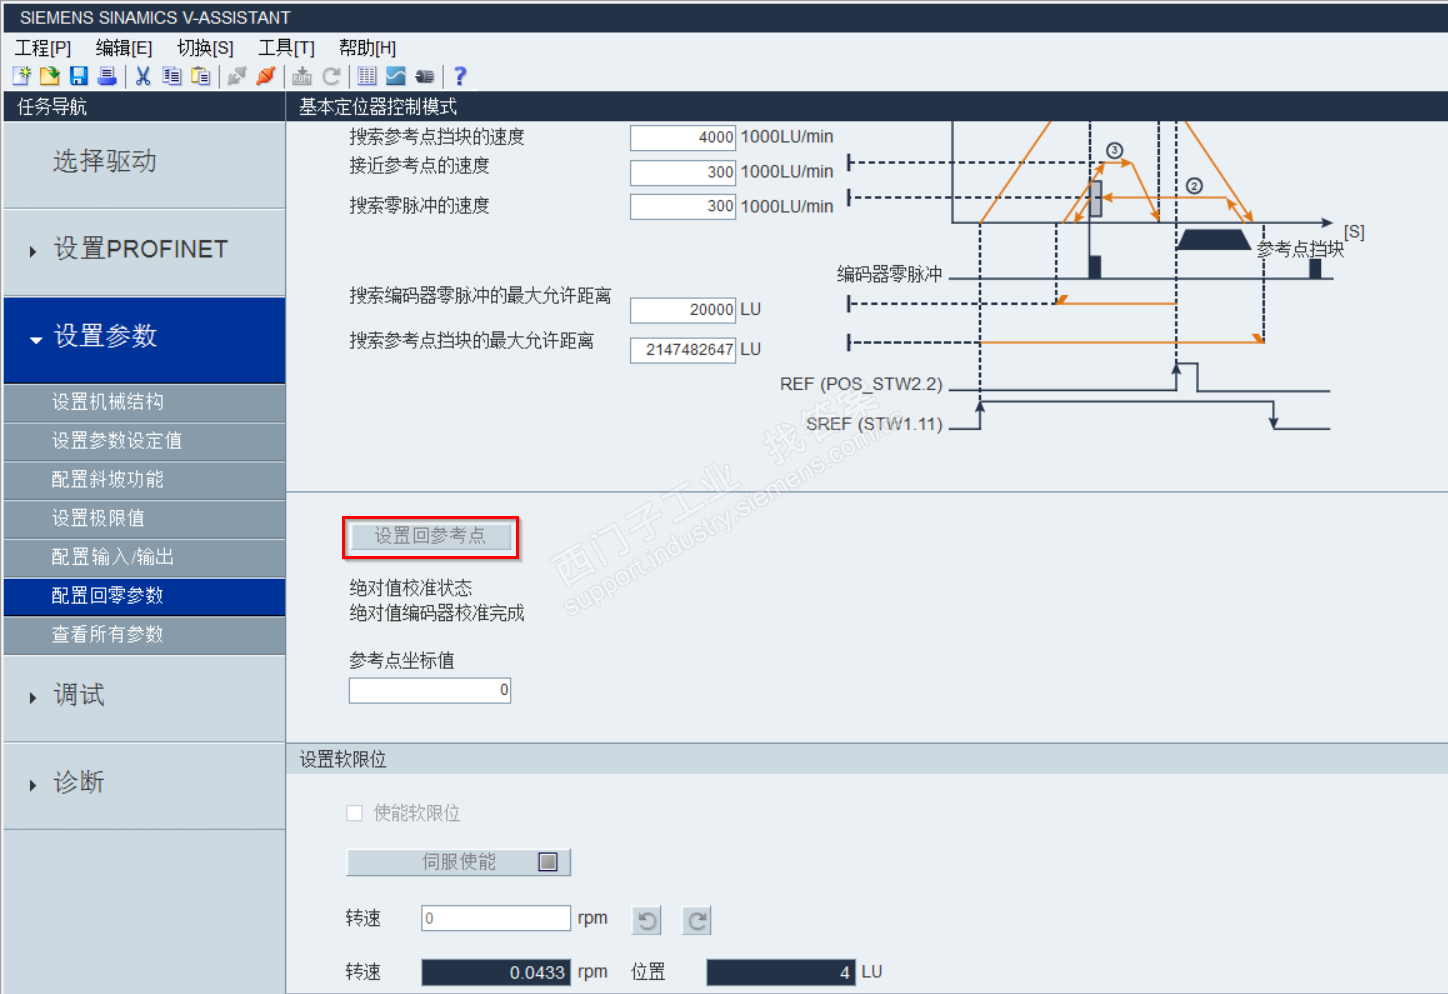This screenshot has width=1448, height=994.
Task: Open the 编辑[E] menu
Action: pos(124,48)
